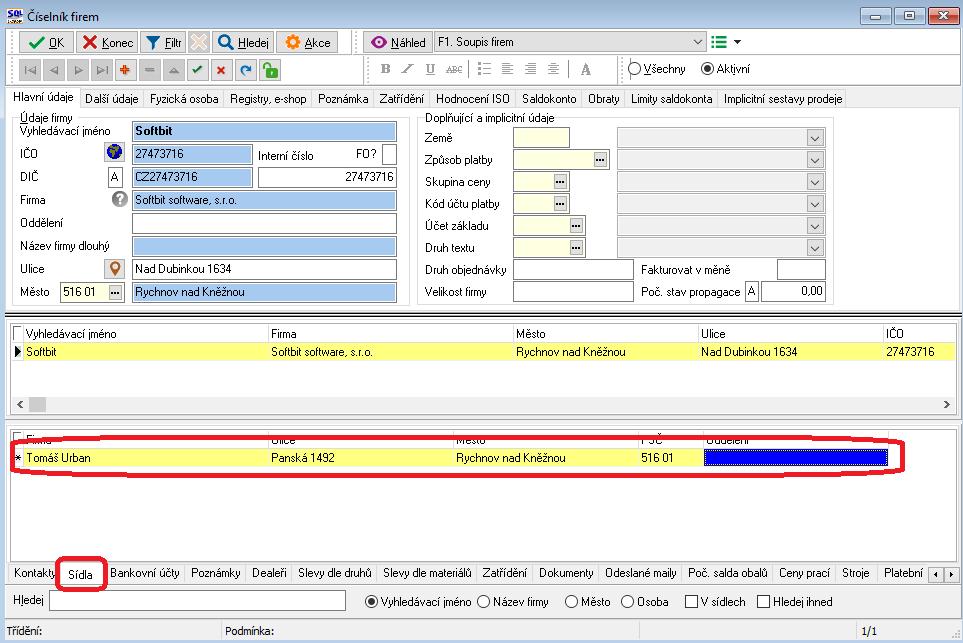963x643 pixels.
Task: Delete record minus icon
Action: (x=149, y=70)
